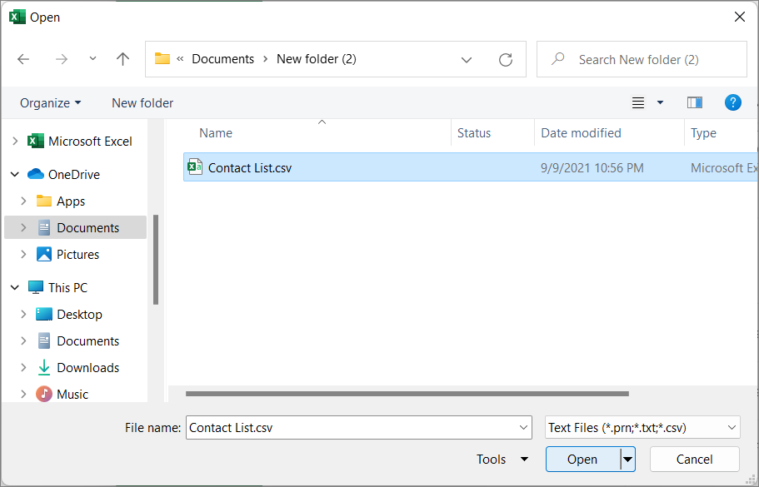
Task: Change view with the list view icon
Action: click(638, 103)
